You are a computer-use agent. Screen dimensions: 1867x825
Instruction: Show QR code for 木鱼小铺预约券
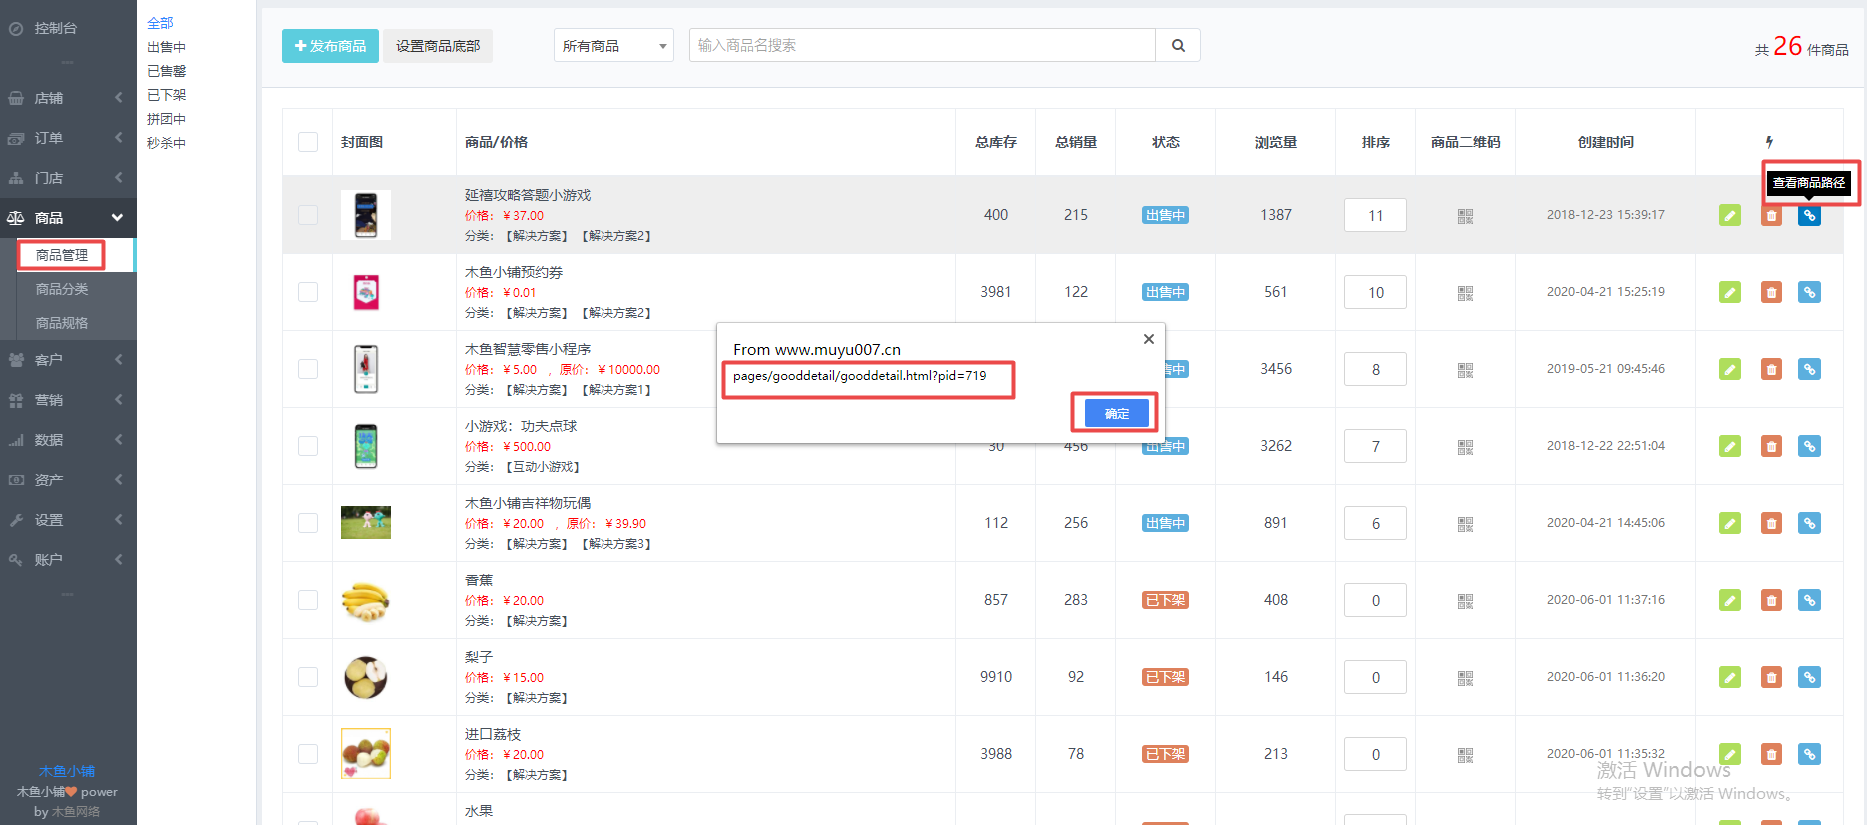click(x=1465, y=293)
